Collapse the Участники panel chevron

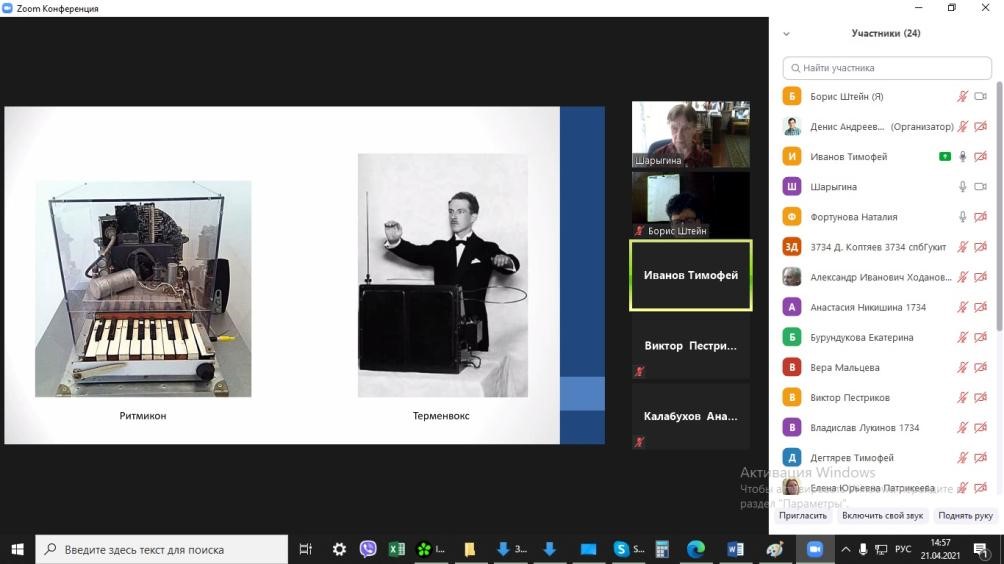click(786, 34)
